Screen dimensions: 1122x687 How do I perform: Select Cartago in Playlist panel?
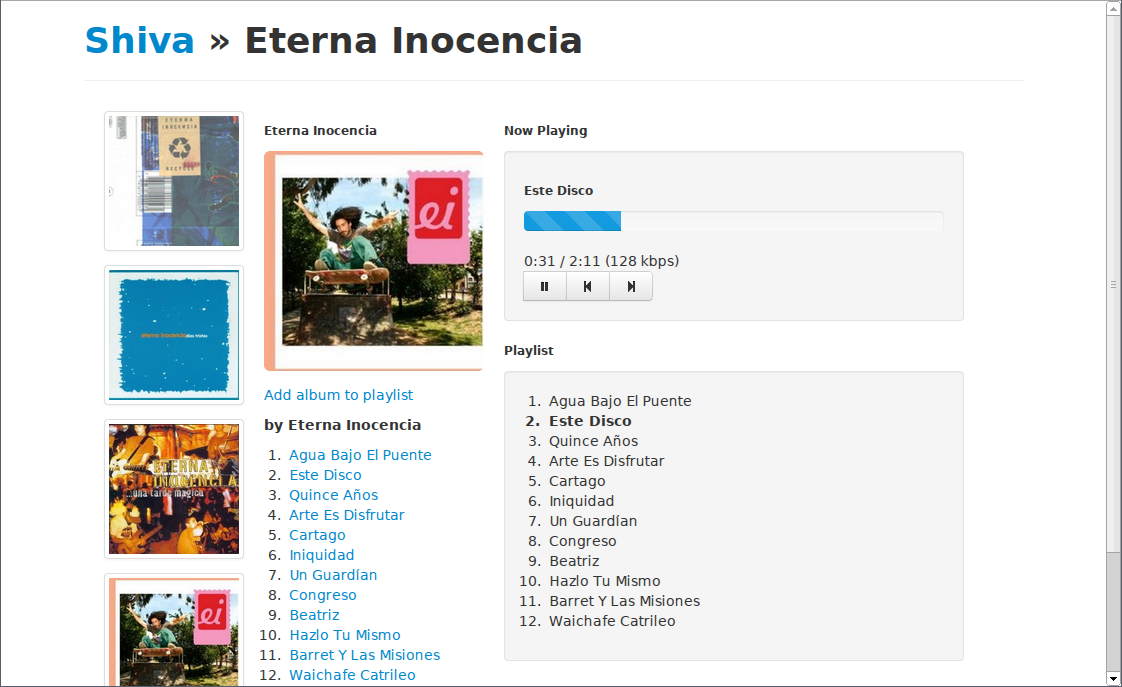(577, 482)
